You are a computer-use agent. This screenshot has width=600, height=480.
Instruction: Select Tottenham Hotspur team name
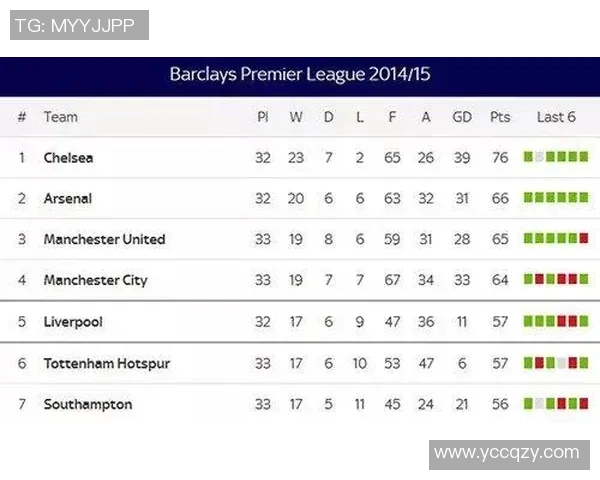tap(107, 364)
